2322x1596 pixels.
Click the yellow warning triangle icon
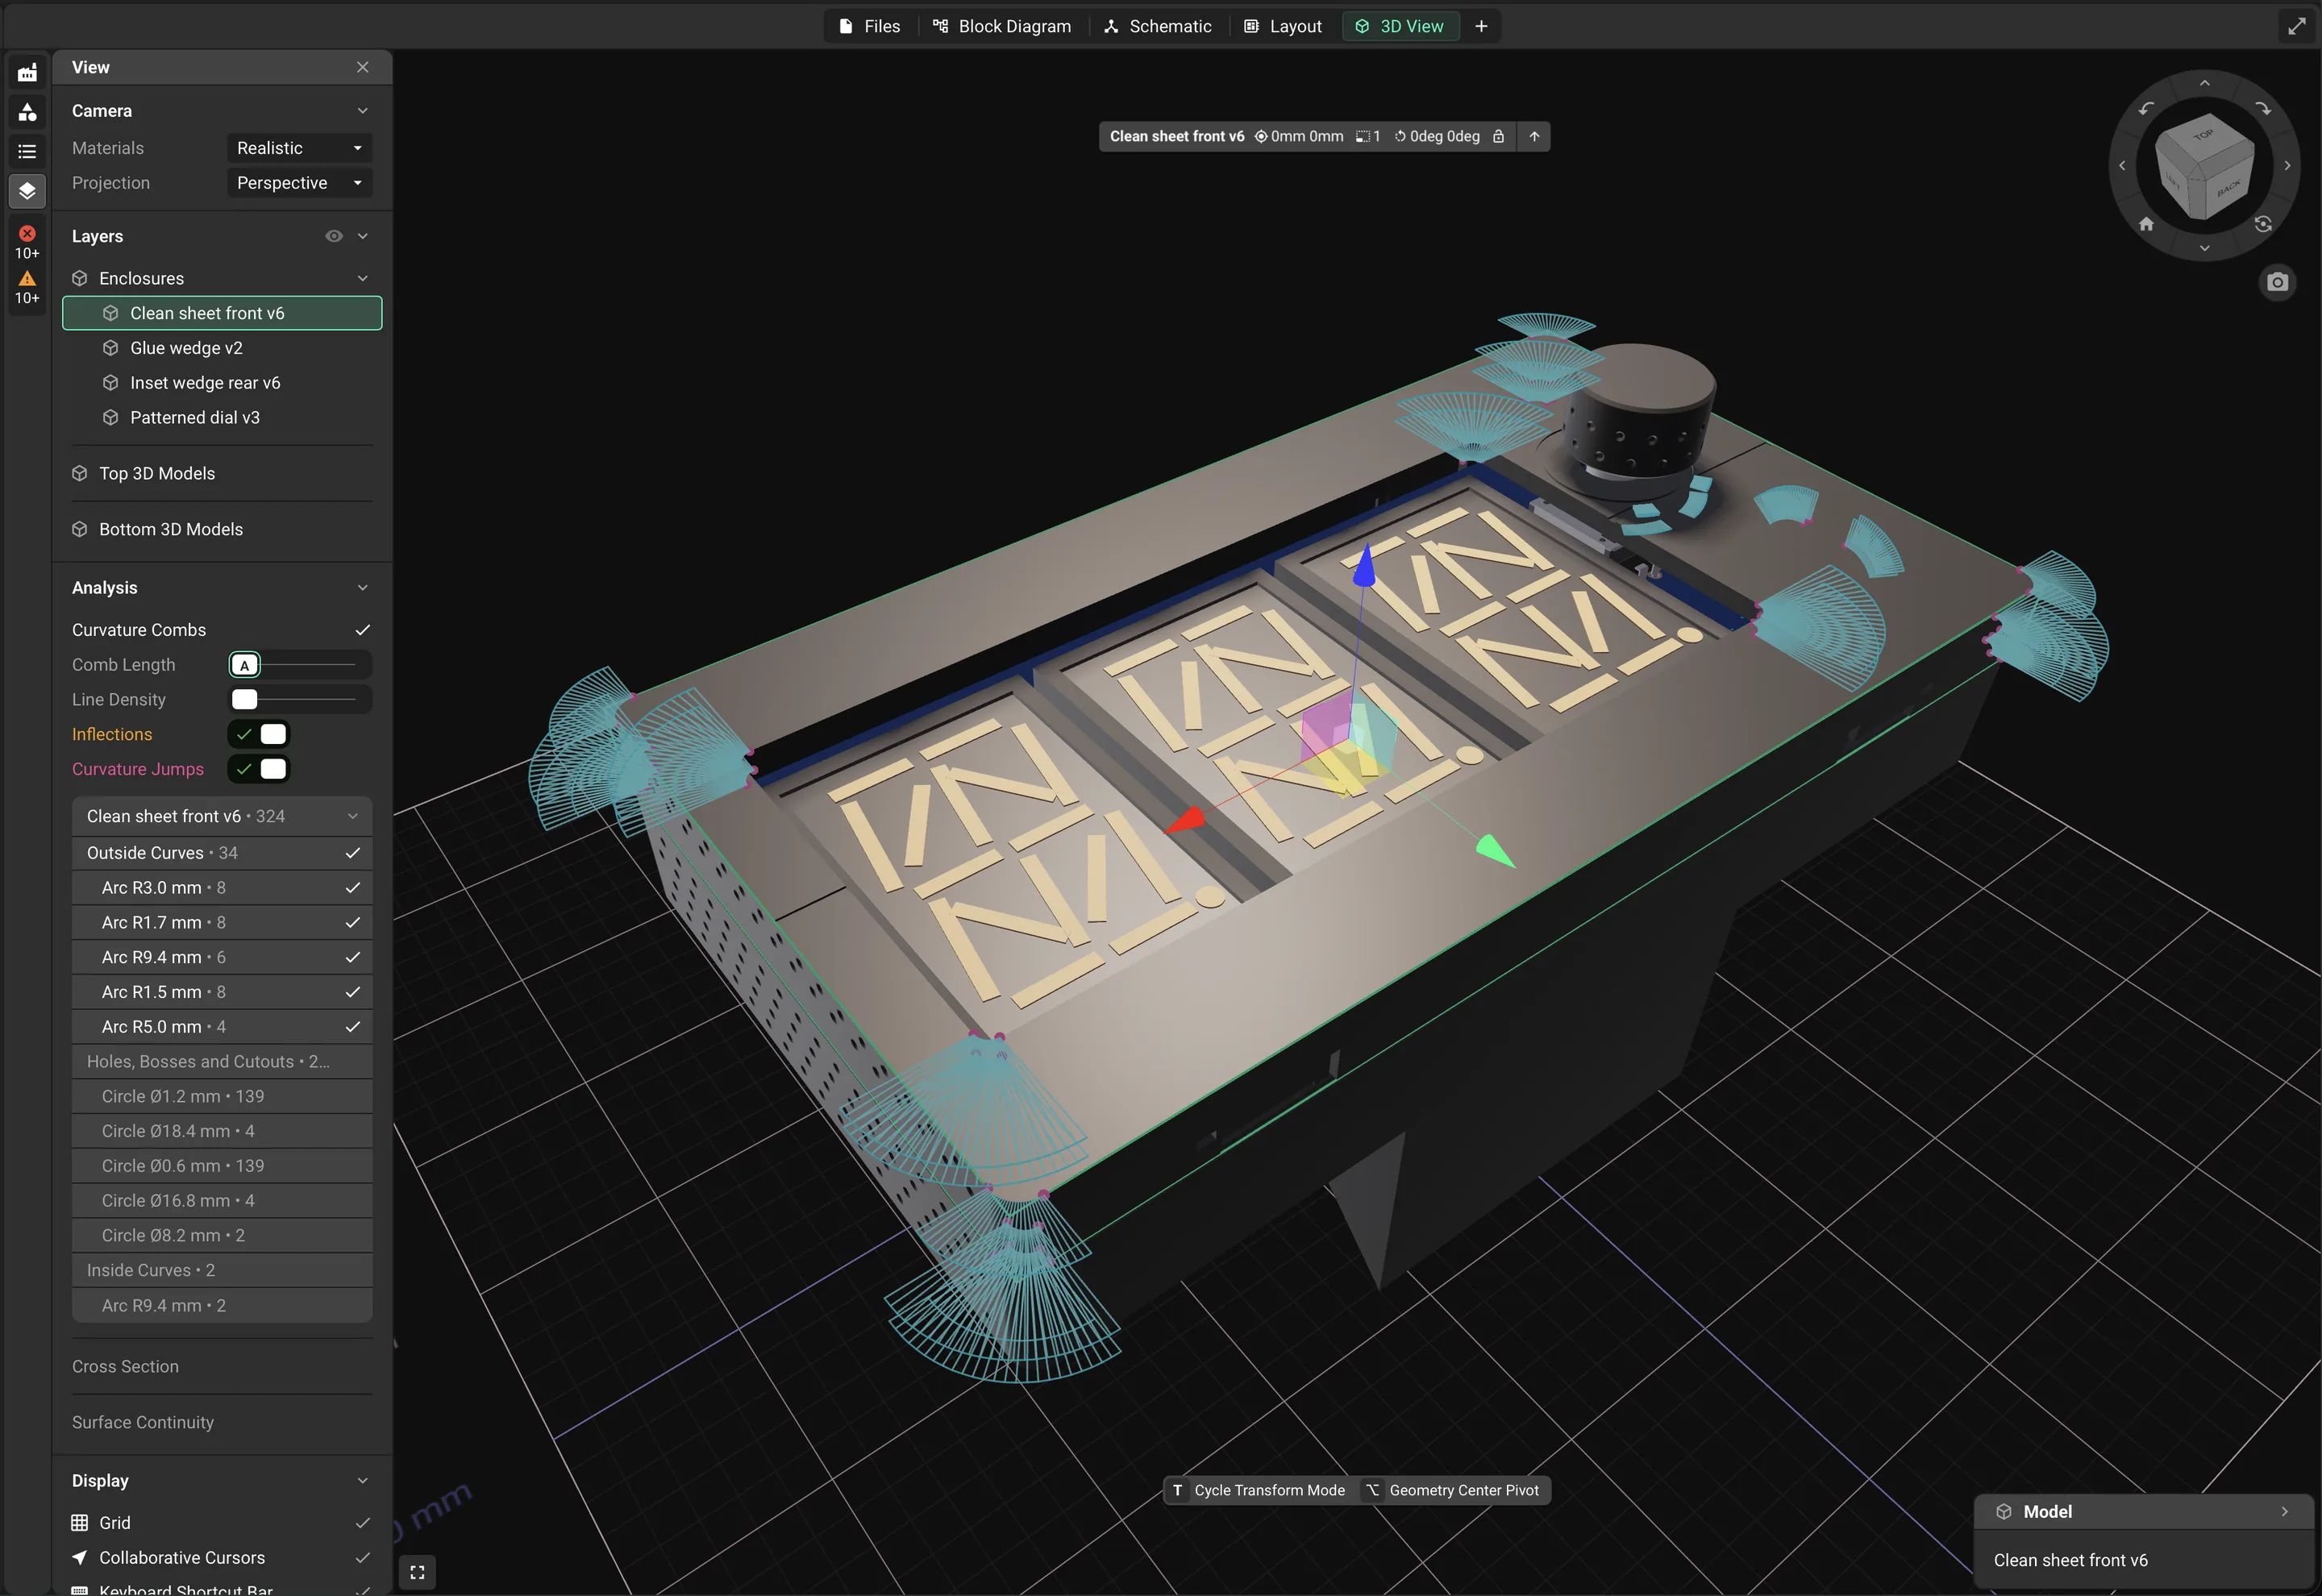pos(27,278)
